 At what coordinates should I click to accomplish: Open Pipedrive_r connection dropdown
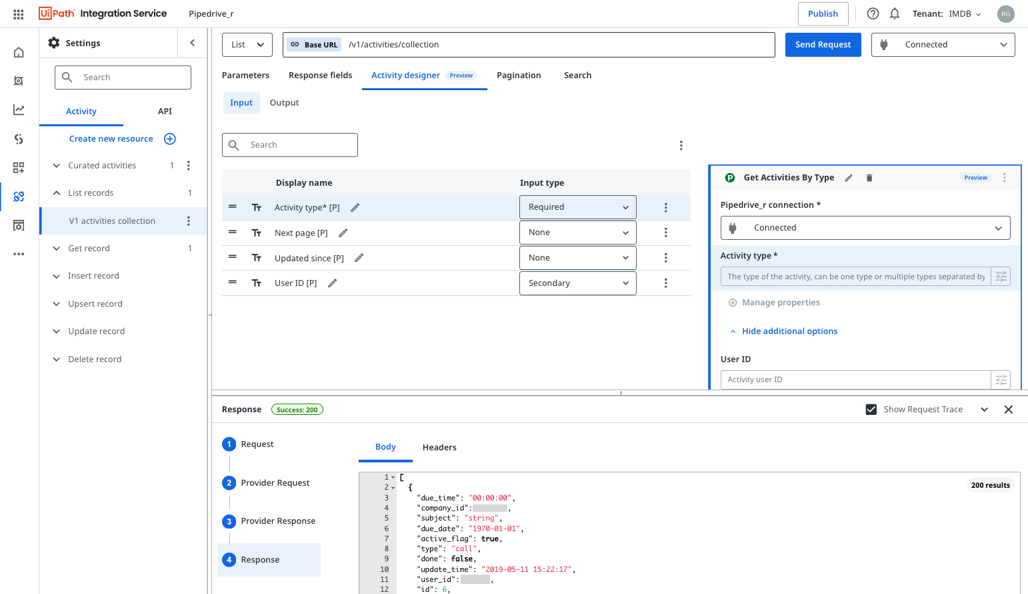click(865, 228)
